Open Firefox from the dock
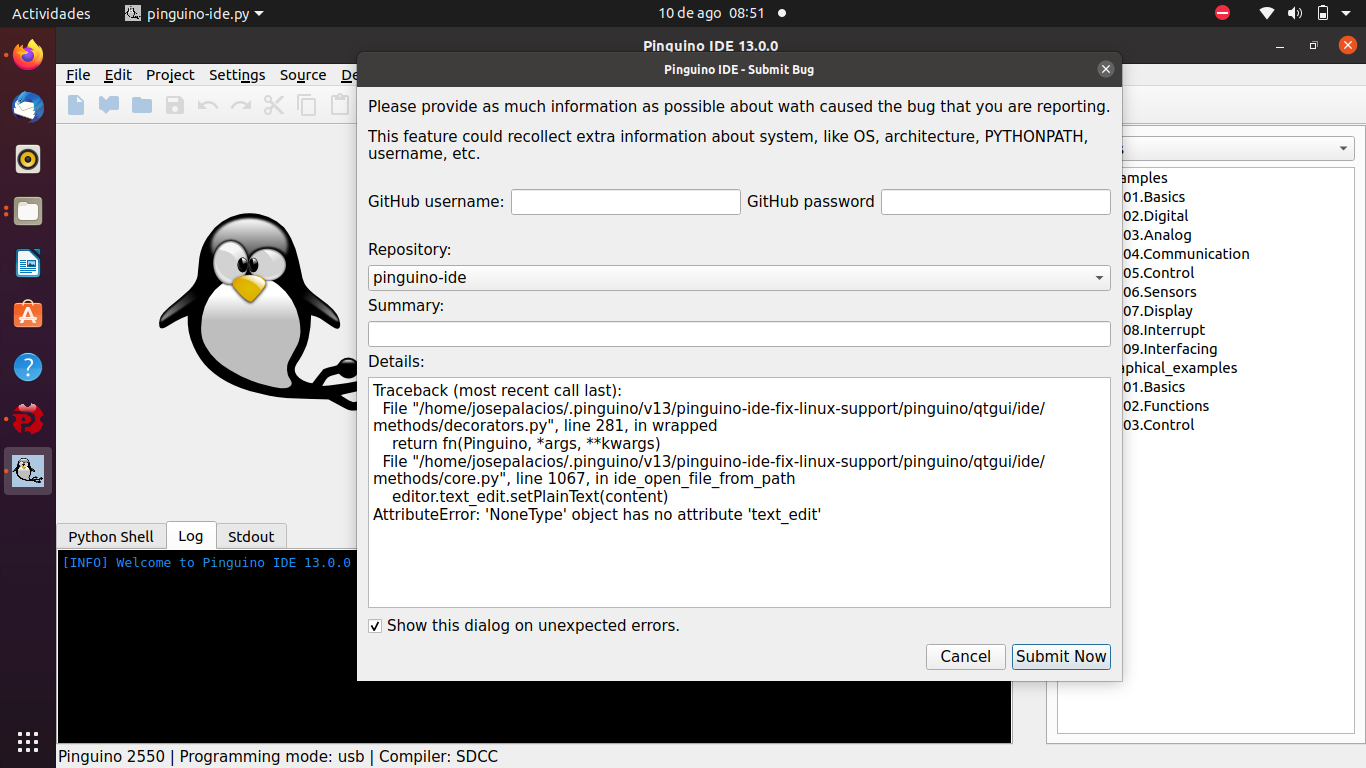This screenshot has width=1366, height=768. (28, 55)
